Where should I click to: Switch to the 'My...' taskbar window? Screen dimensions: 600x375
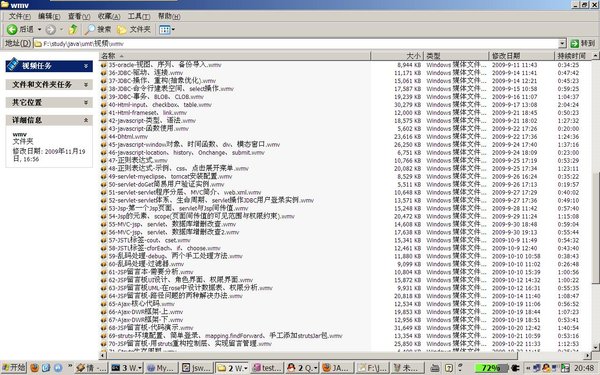tap(161, 368)
